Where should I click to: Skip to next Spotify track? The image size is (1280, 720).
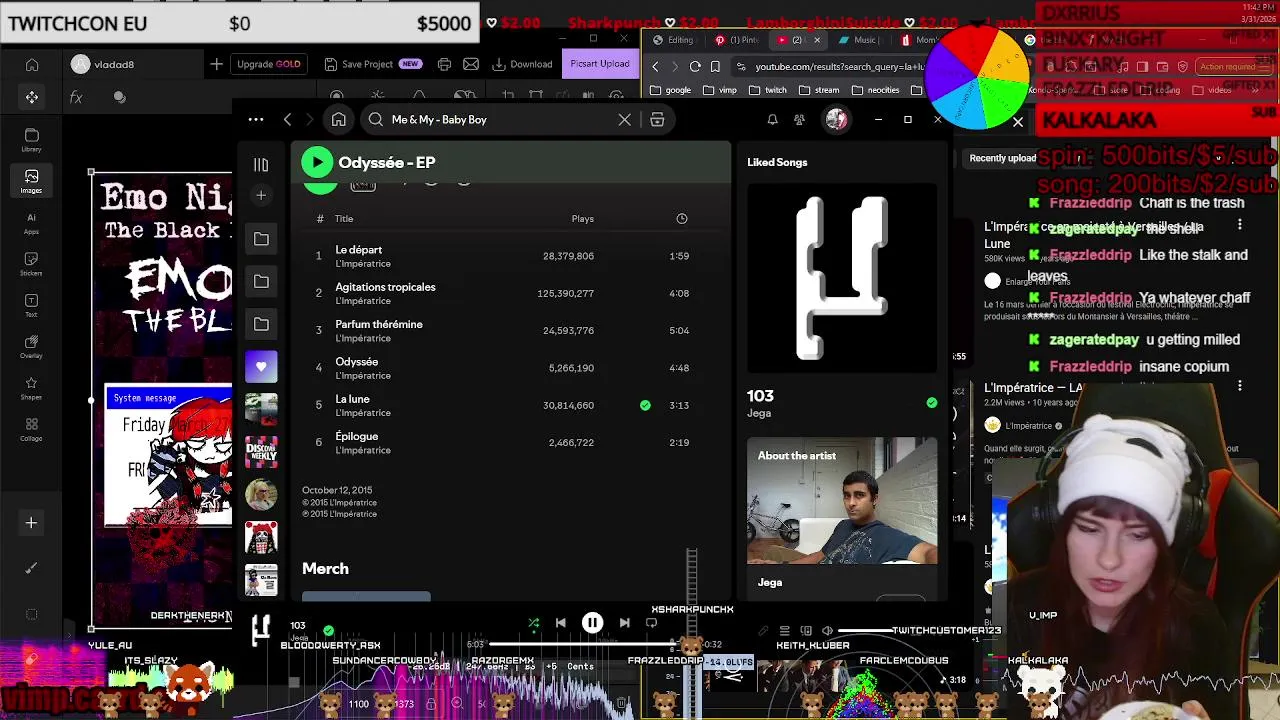[624, 623]
